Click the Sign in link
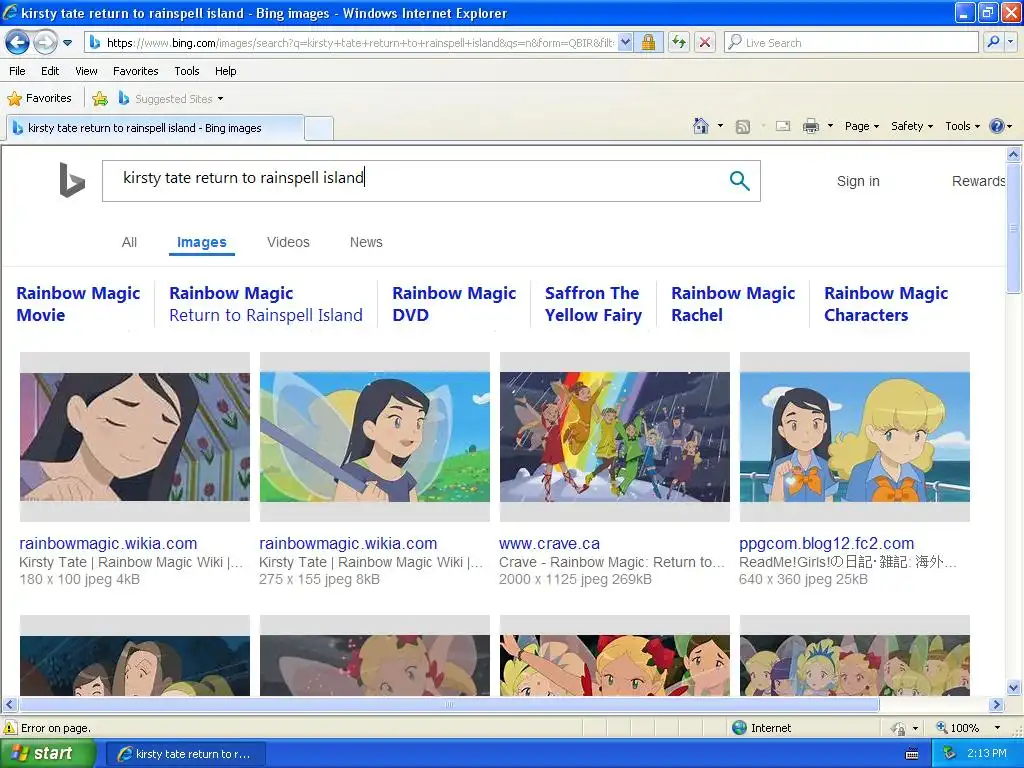The image size is (1024, 768). (858, 182)
